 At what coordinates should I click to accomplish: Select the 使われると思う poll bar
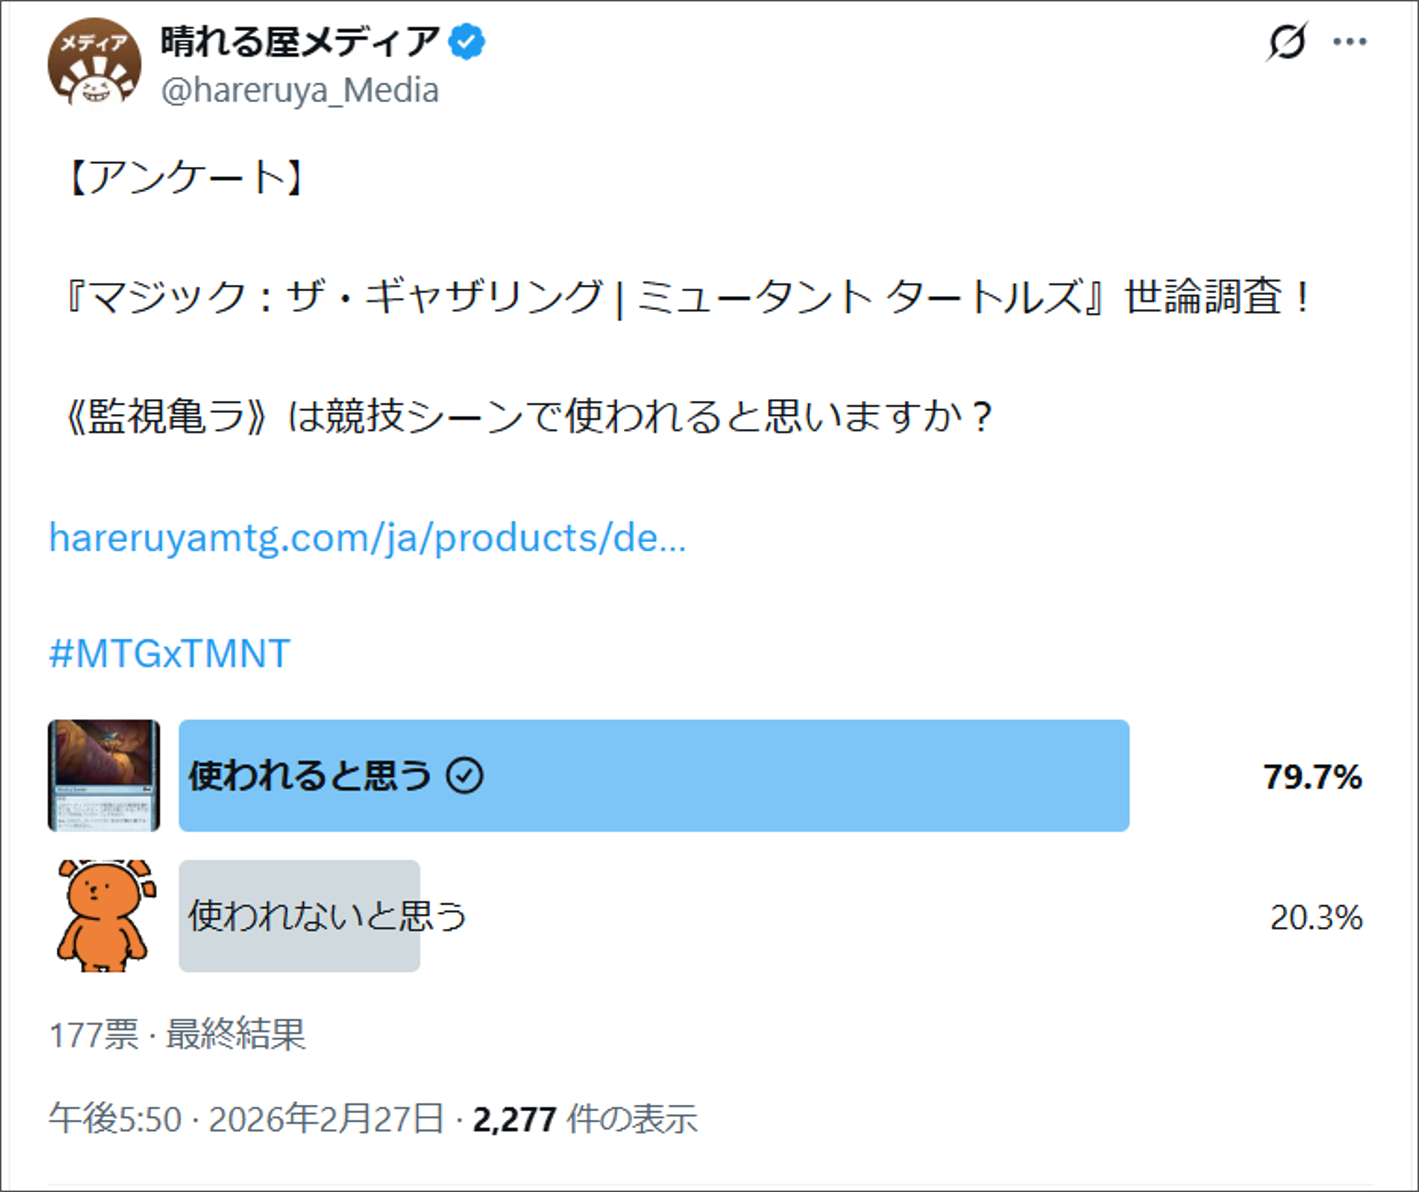pos(654,776)
